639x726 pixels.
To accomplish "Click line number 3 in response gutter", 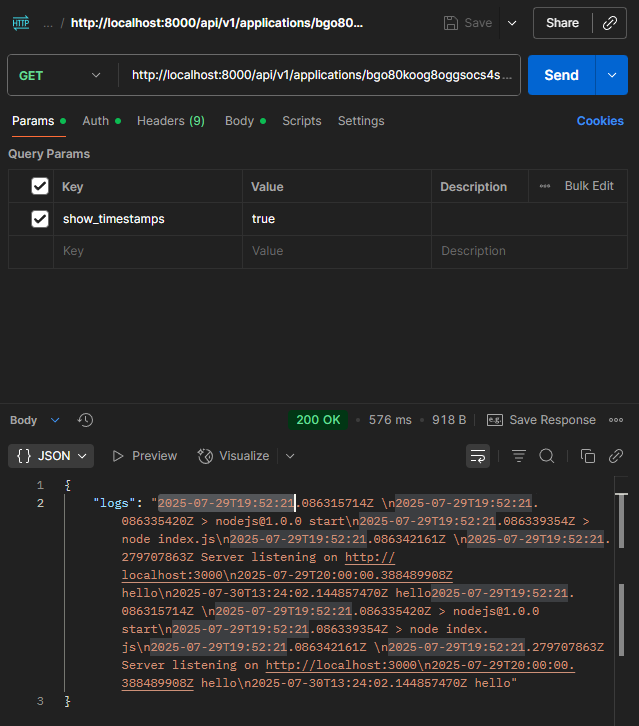I will (40, 701).
